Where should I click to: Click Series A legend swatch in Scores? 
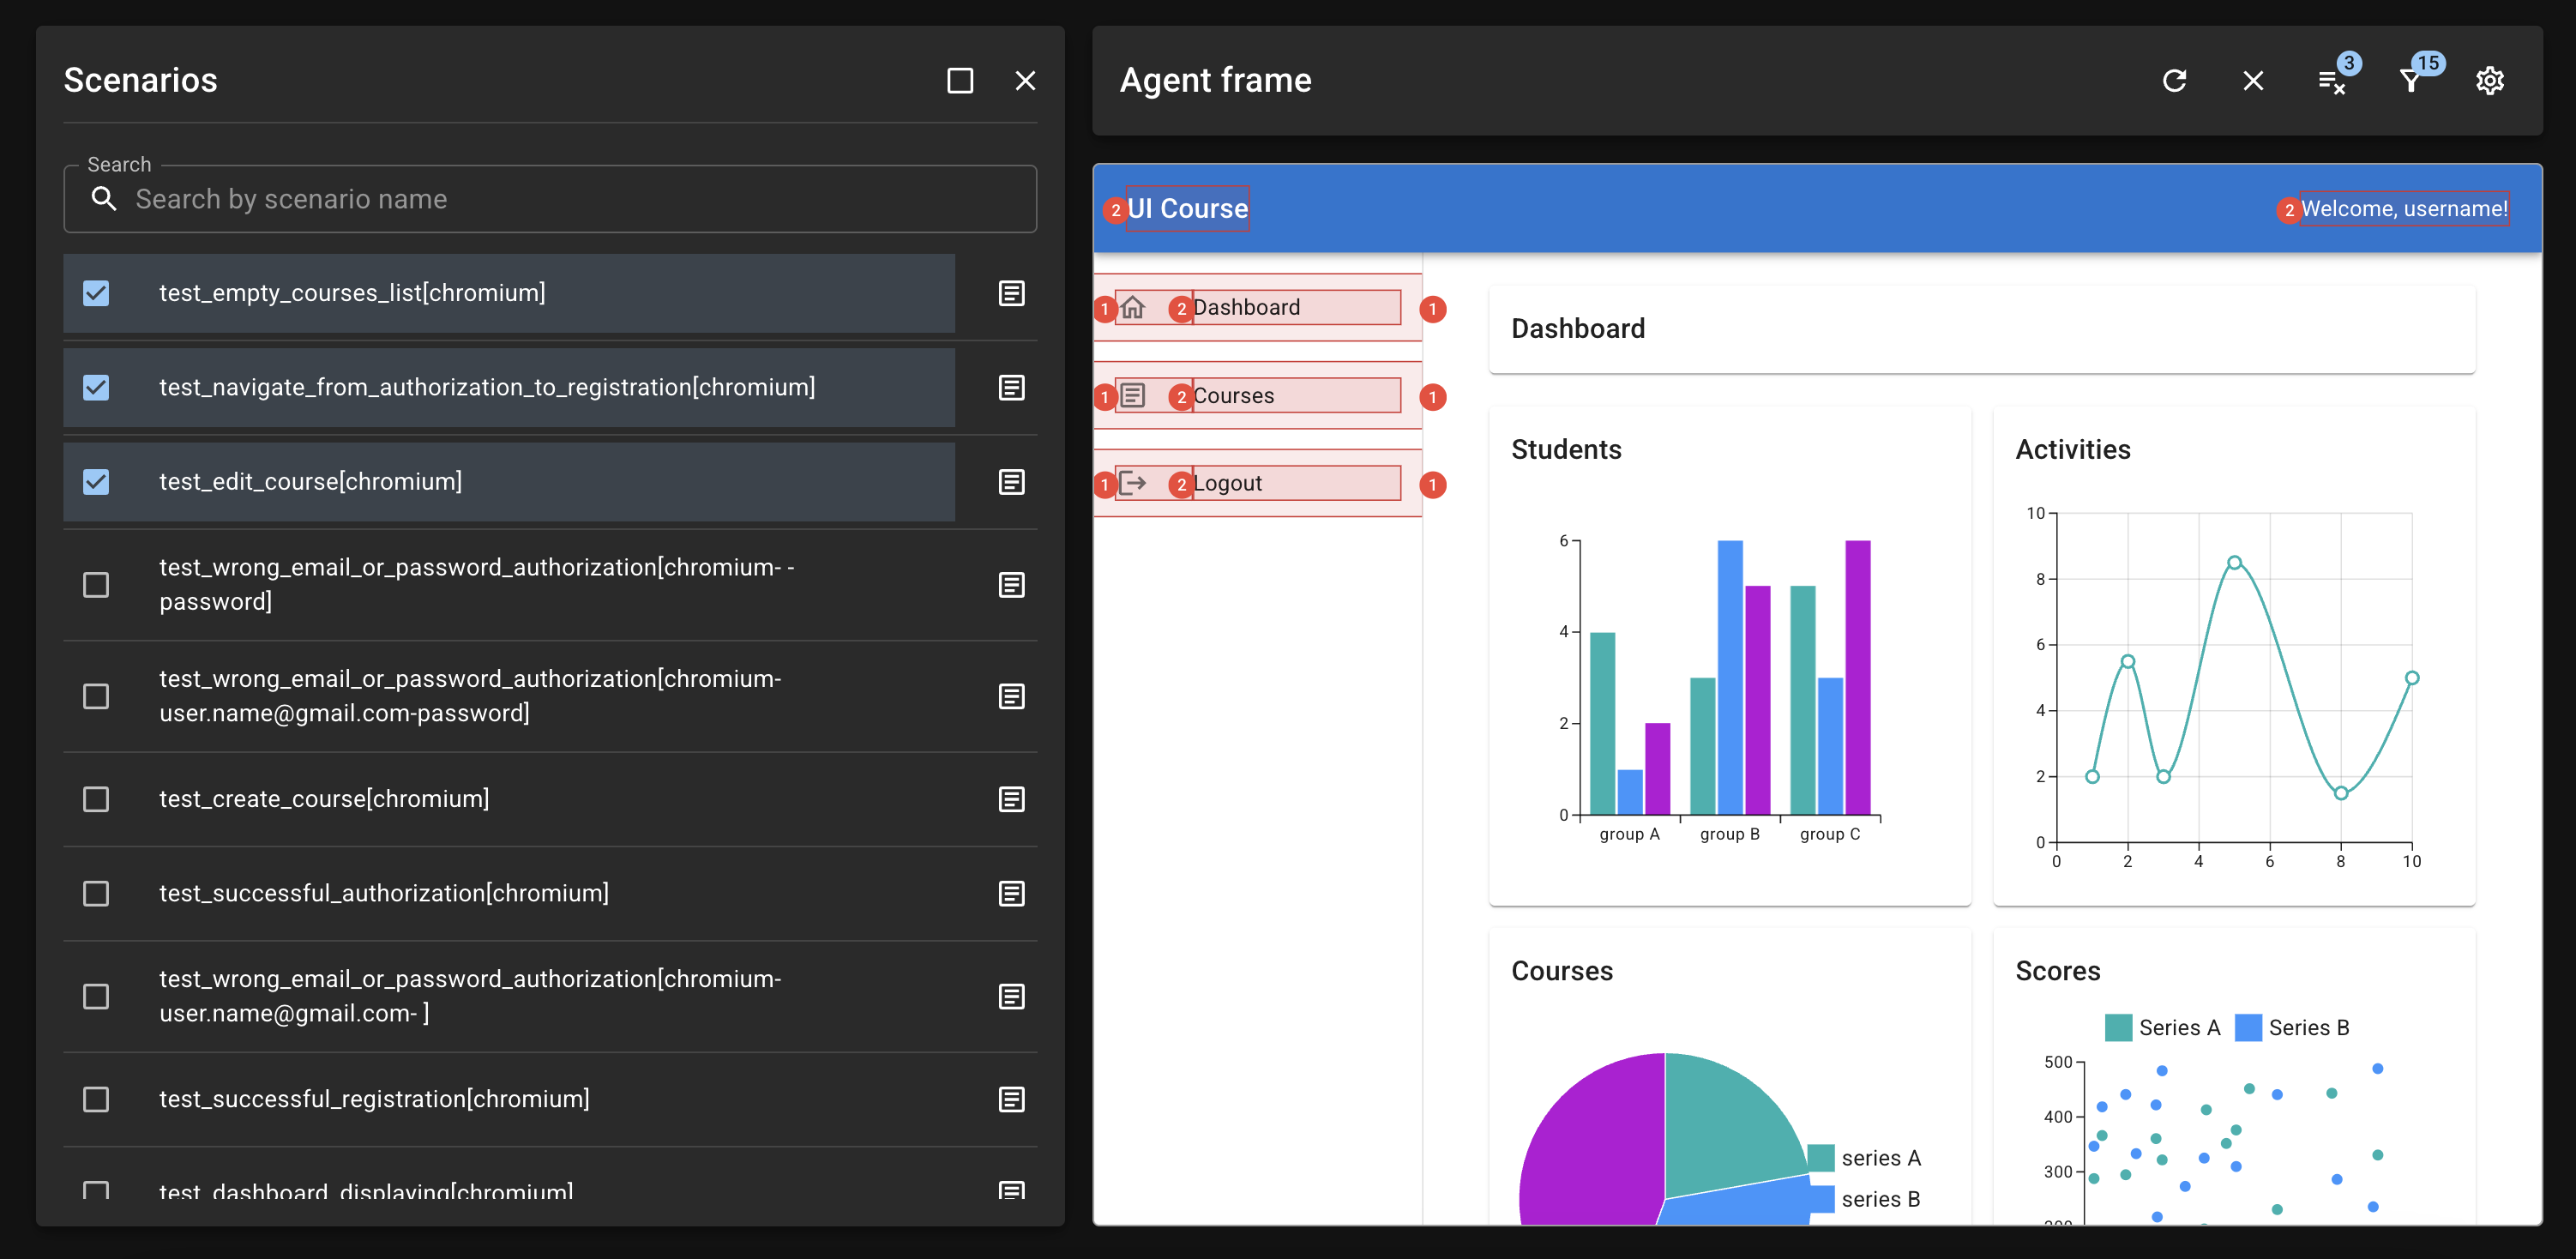pyautogui.click(x=2118, y=1027)
